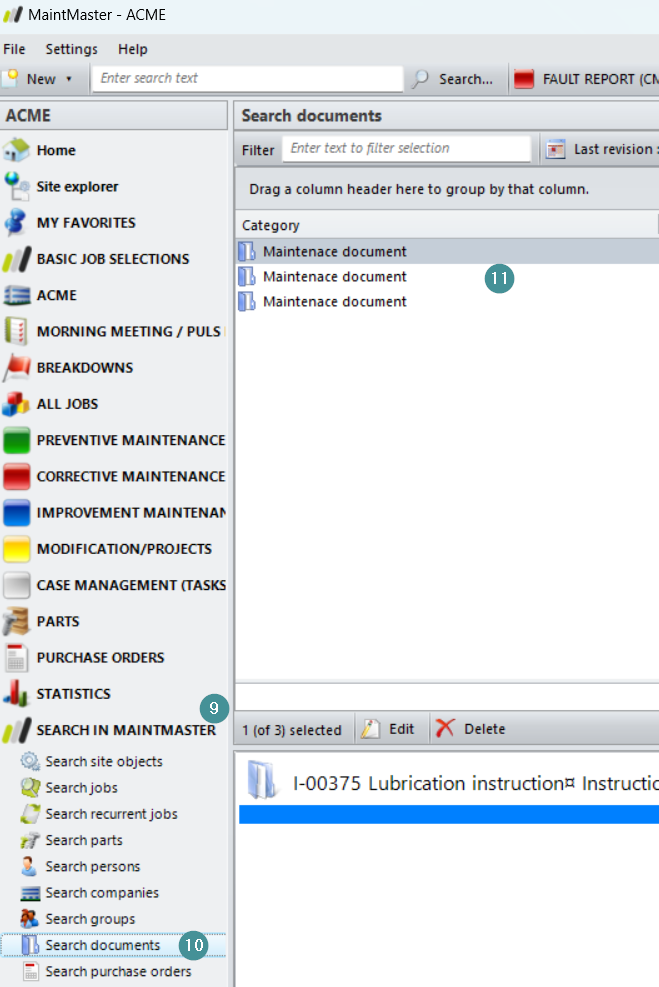Click the first Maintenace document row icon

click(247, 252)
